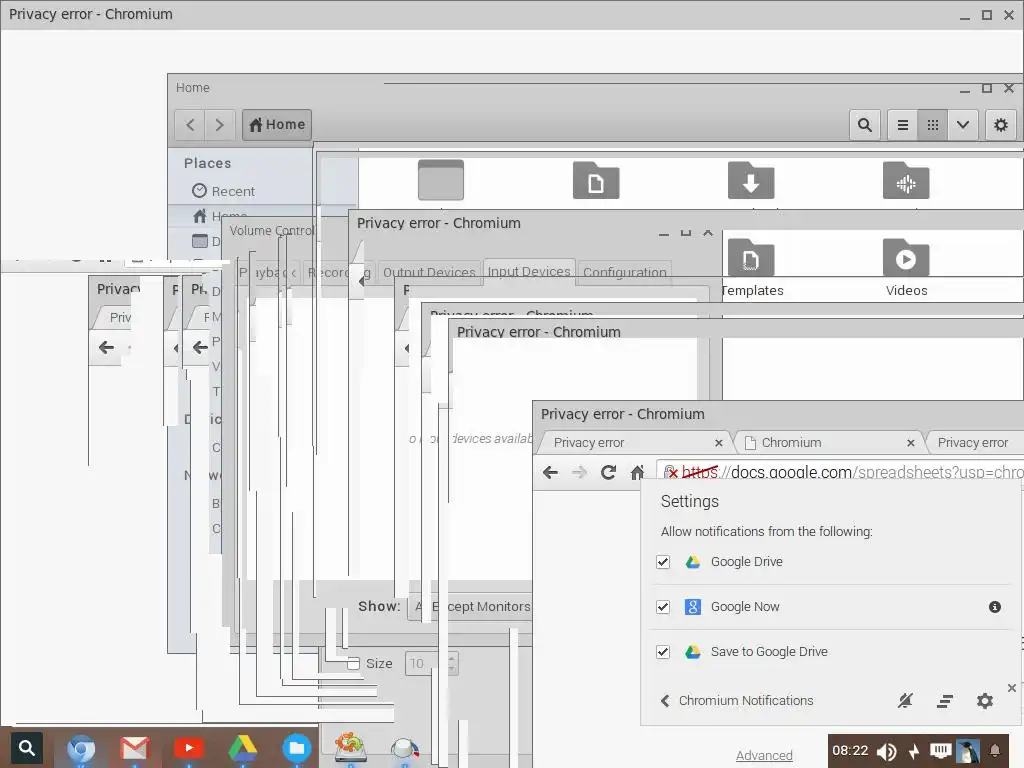
Task: Click the browser back arrow in front Chromium window
Action: [551, 472]
